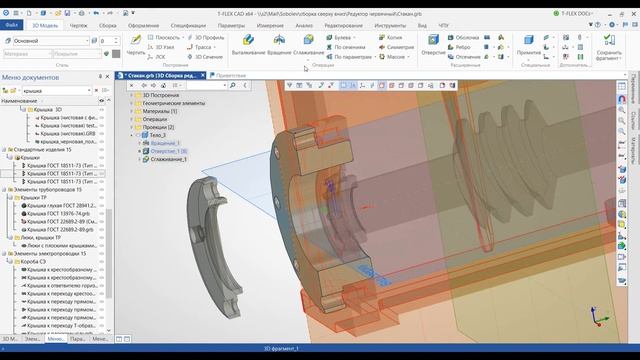Select the 3D Профиль tool
Viewport: 640px width, 360px height.
(x=206, y=38)
